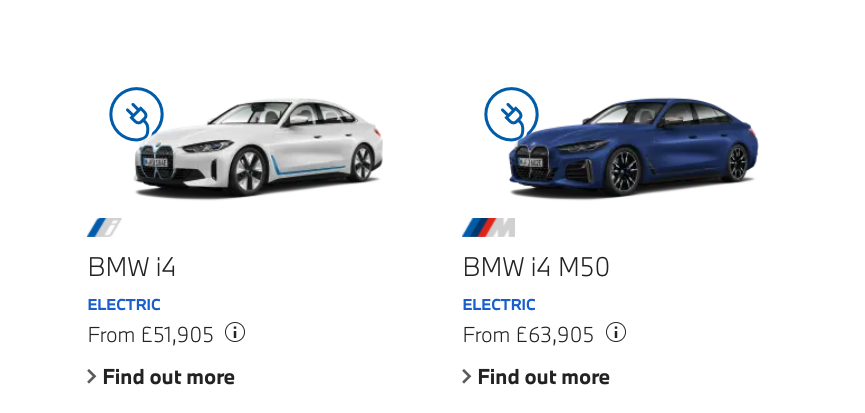Click the BMW i badge above the BMW i4 title

pos(104,228)
